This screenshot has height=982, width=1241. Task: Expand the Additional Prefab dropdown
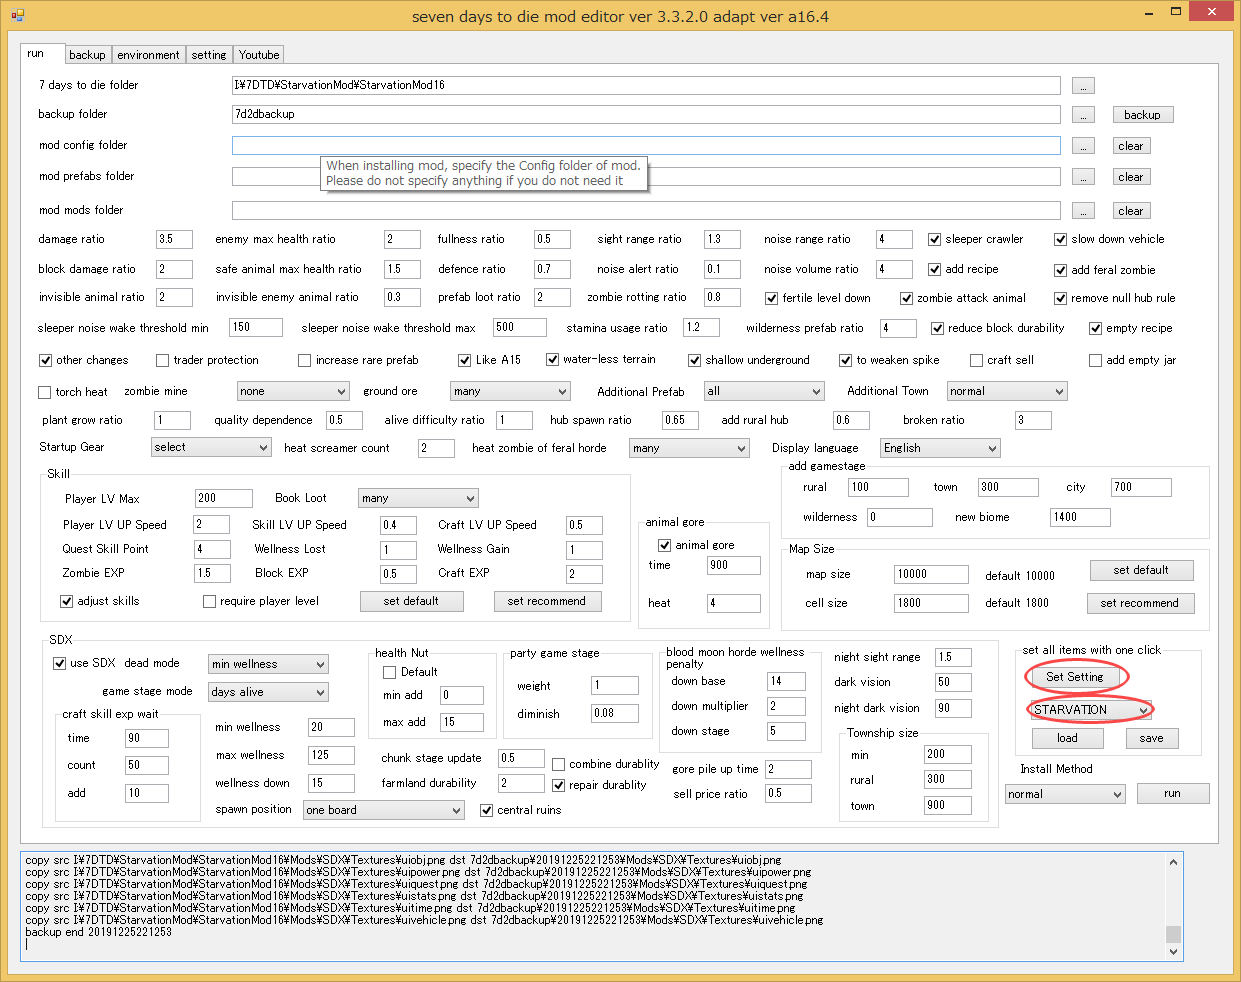764,392
